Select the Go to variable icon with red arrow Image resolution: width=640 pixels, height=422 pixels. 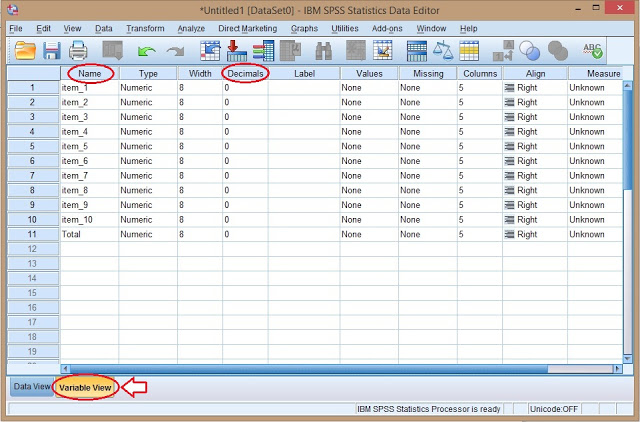(237, 51)
